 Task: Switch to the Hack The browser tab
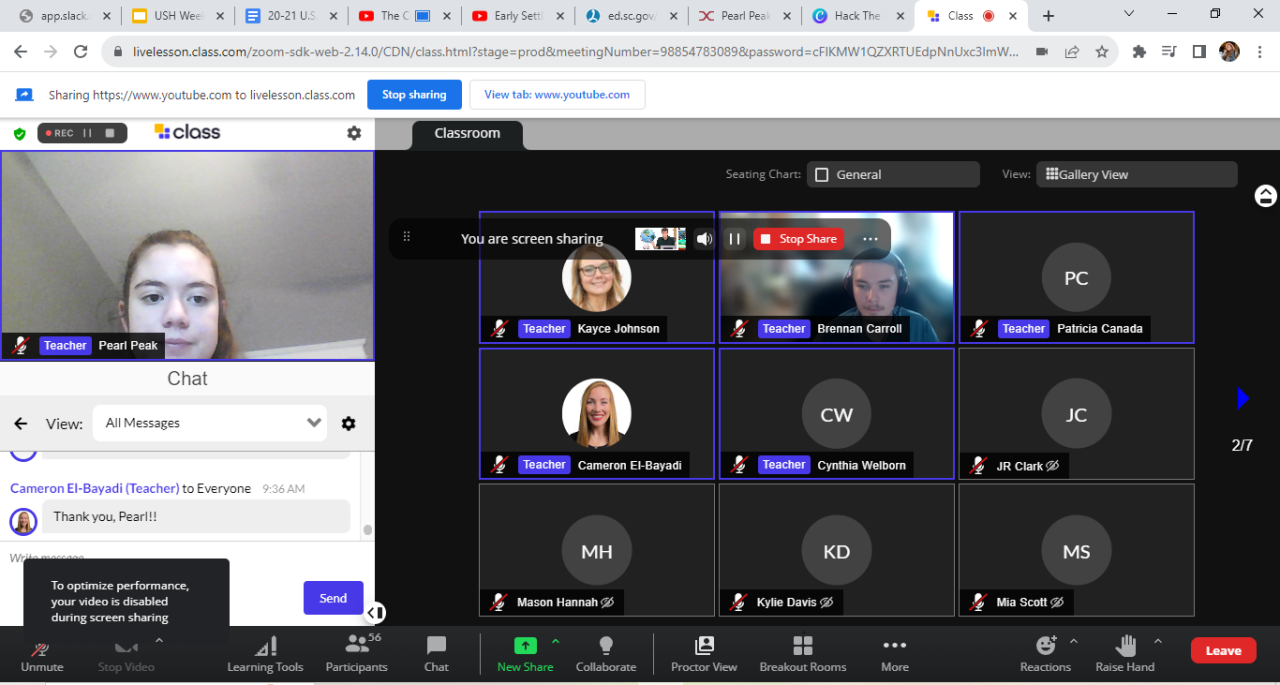tap(858, 16)
